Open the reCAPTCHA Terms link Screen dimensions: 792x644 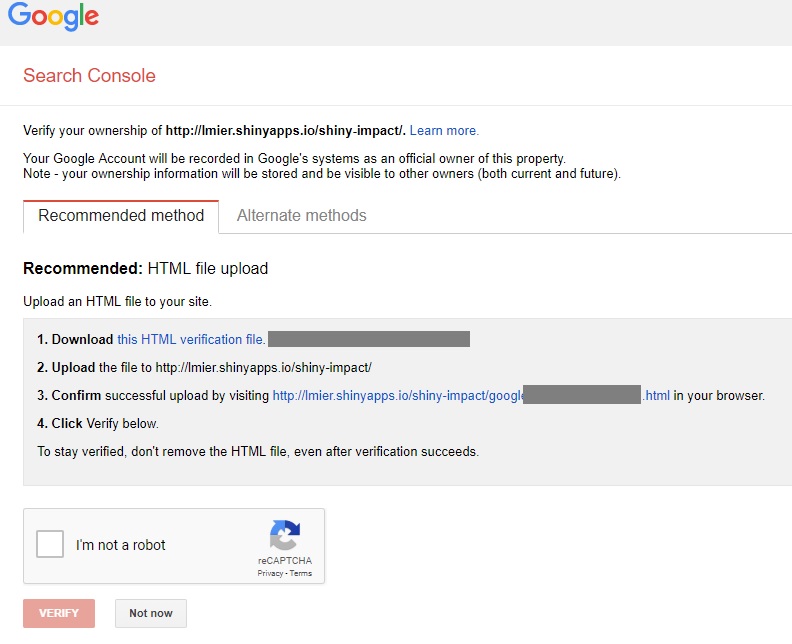pyautogui.click(x=301, y=573)
